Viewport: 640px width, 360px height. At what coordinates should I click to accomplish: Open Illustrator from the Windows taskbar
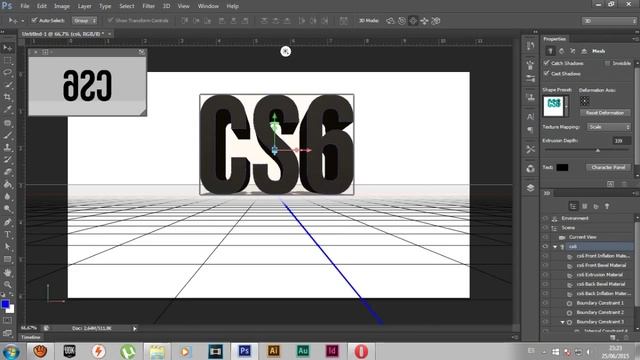273,351
